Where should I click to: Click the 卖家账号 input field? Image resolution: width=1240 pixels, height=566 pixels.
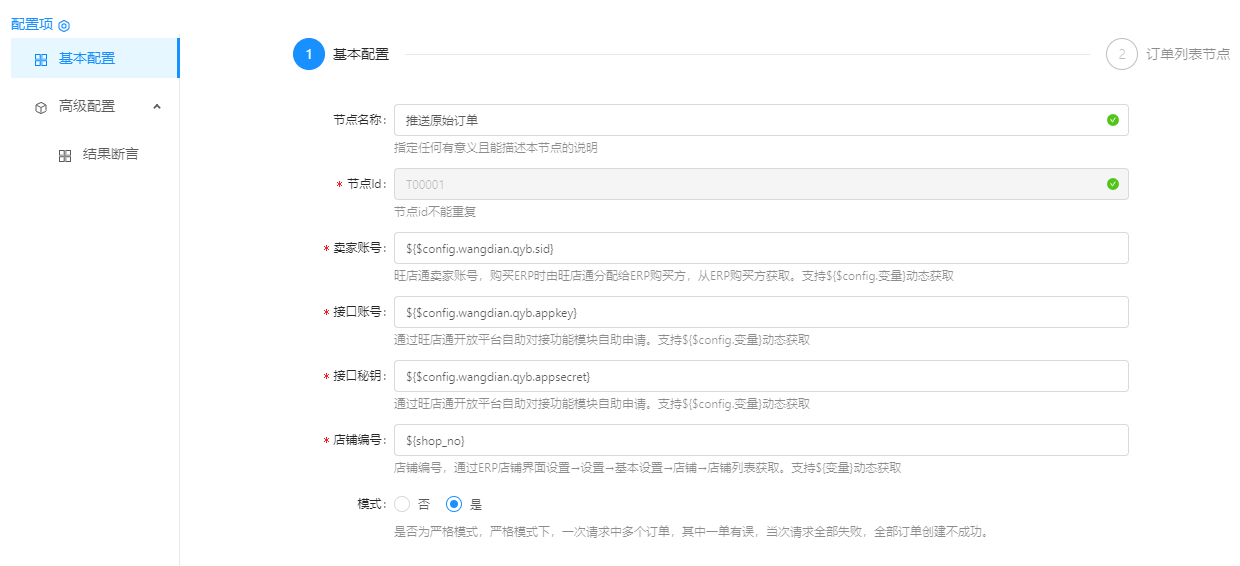(x=760, y=248)
